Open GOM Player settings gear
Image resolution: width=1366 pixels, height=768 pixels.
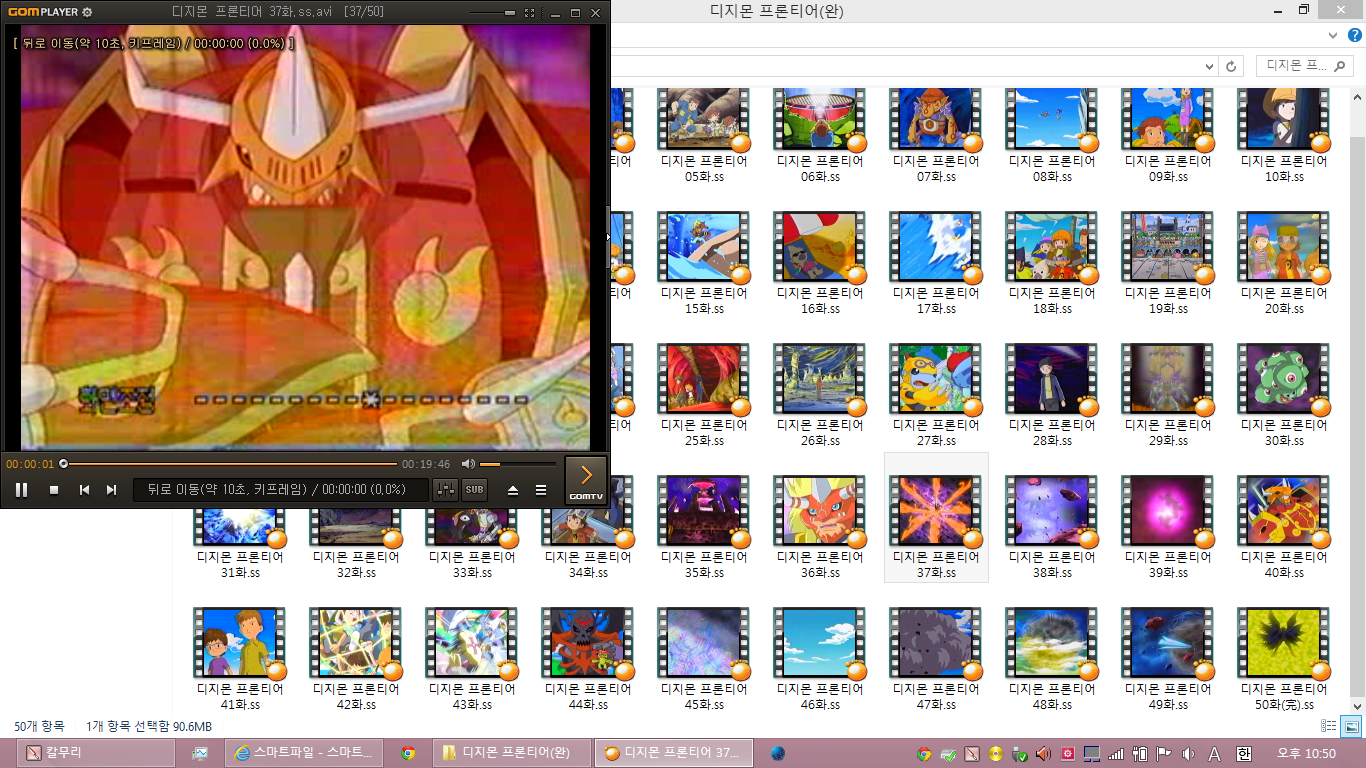(x=87, y=12)
